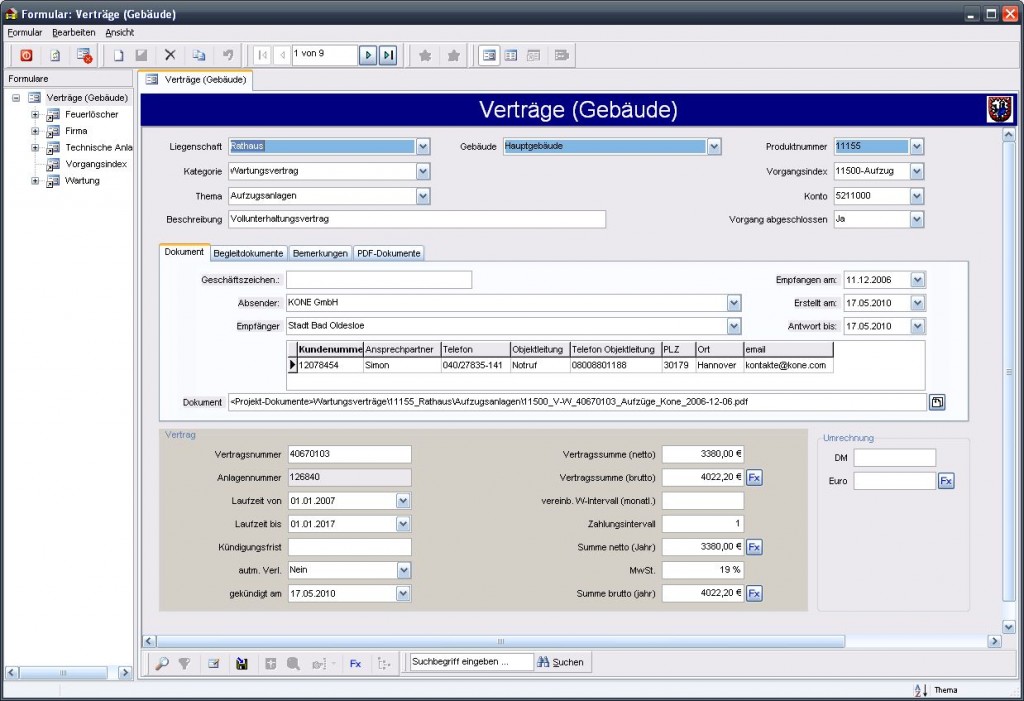Select Vorgangsindex in the Formulare tree
Screen dimensions: 1024x701
coord(96,164)
